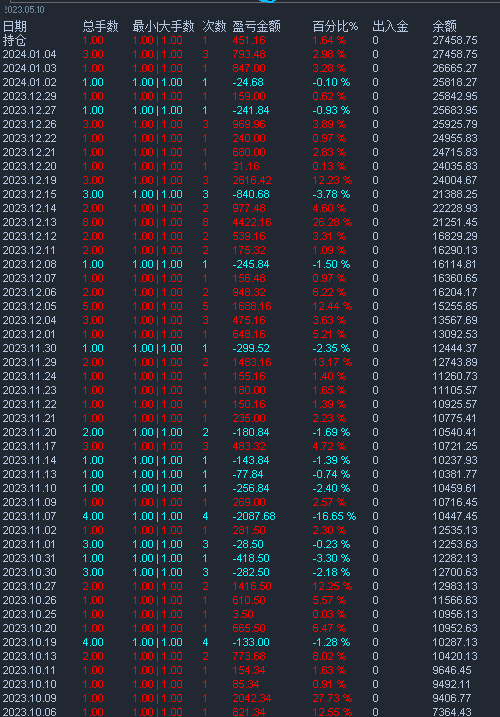Image resolution: width=500 pixels, height=717 pixels.
Task: Click the 27.73 % percentage cell
Action: (332, 698)
